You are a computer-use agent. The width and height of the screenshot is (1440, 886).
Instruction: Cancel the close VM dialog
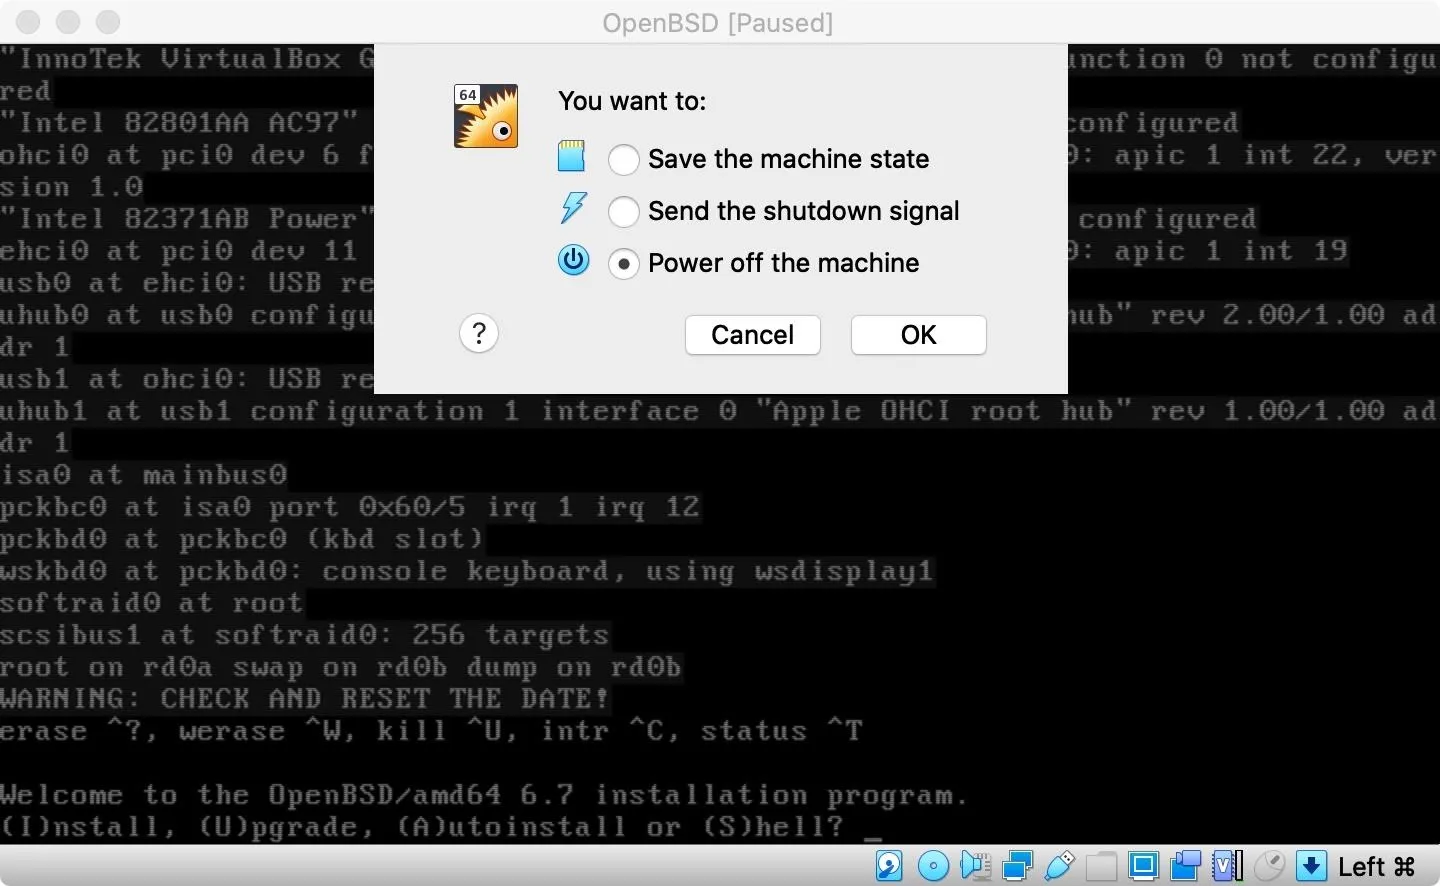(752, 335)
